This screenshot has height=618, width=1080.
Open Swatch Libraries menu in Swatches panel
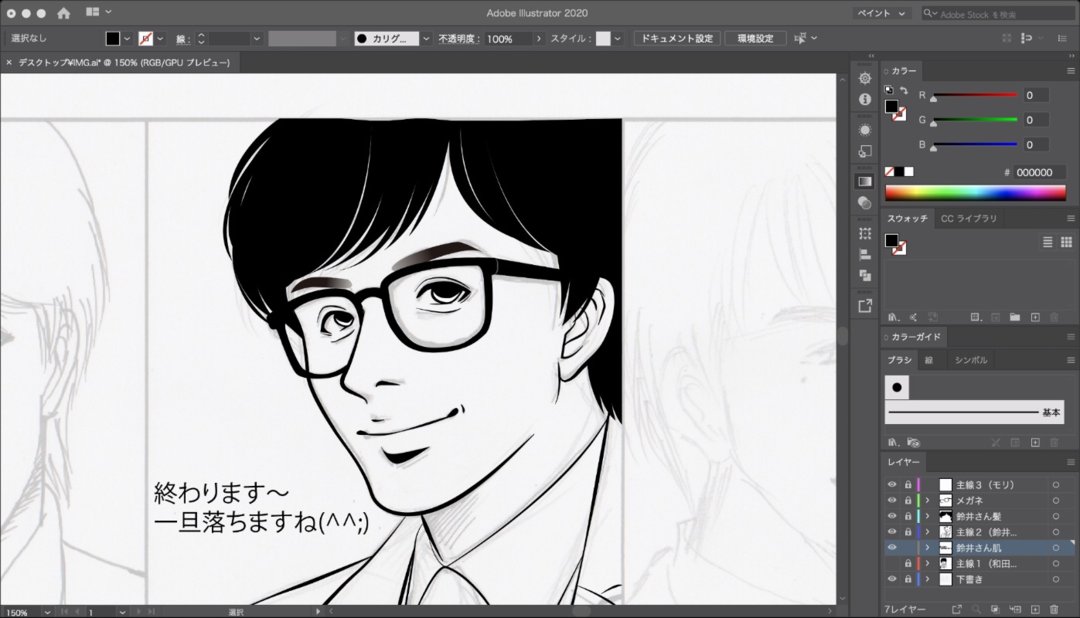coord(893,317)
